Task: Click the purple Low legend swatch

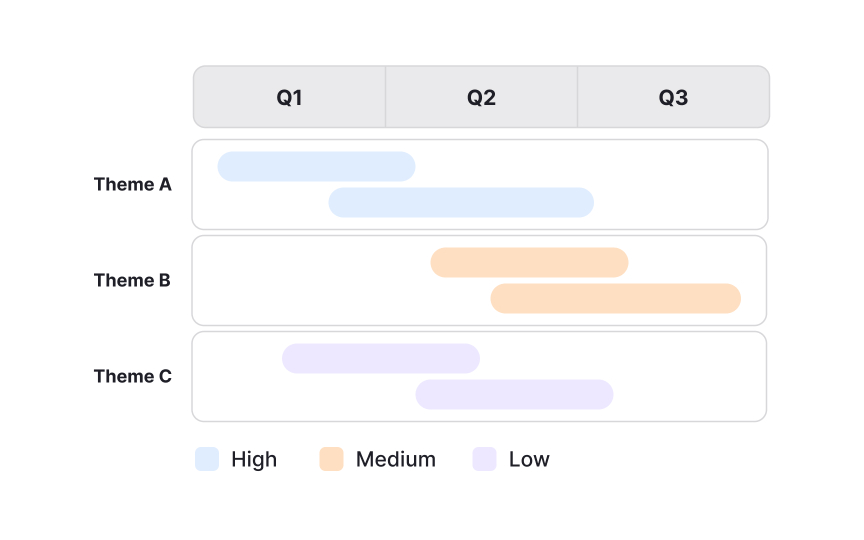Action: point(485,459)
